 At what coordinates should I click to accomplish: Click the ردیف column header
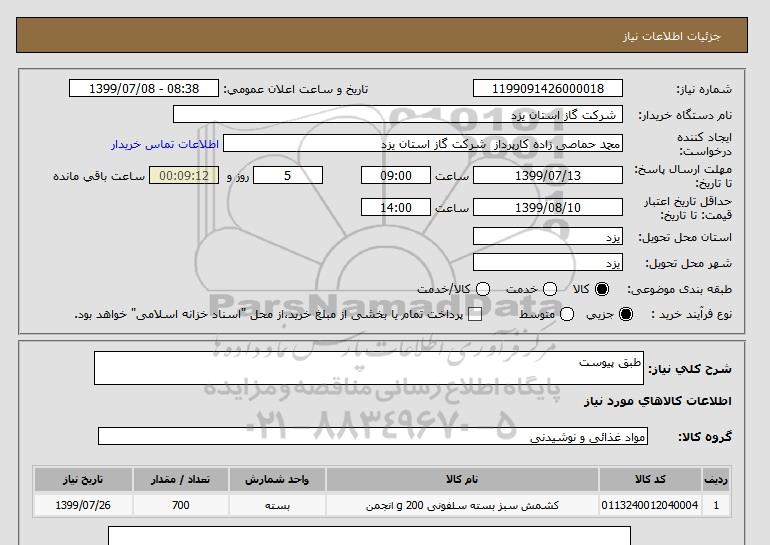(716, 479)
